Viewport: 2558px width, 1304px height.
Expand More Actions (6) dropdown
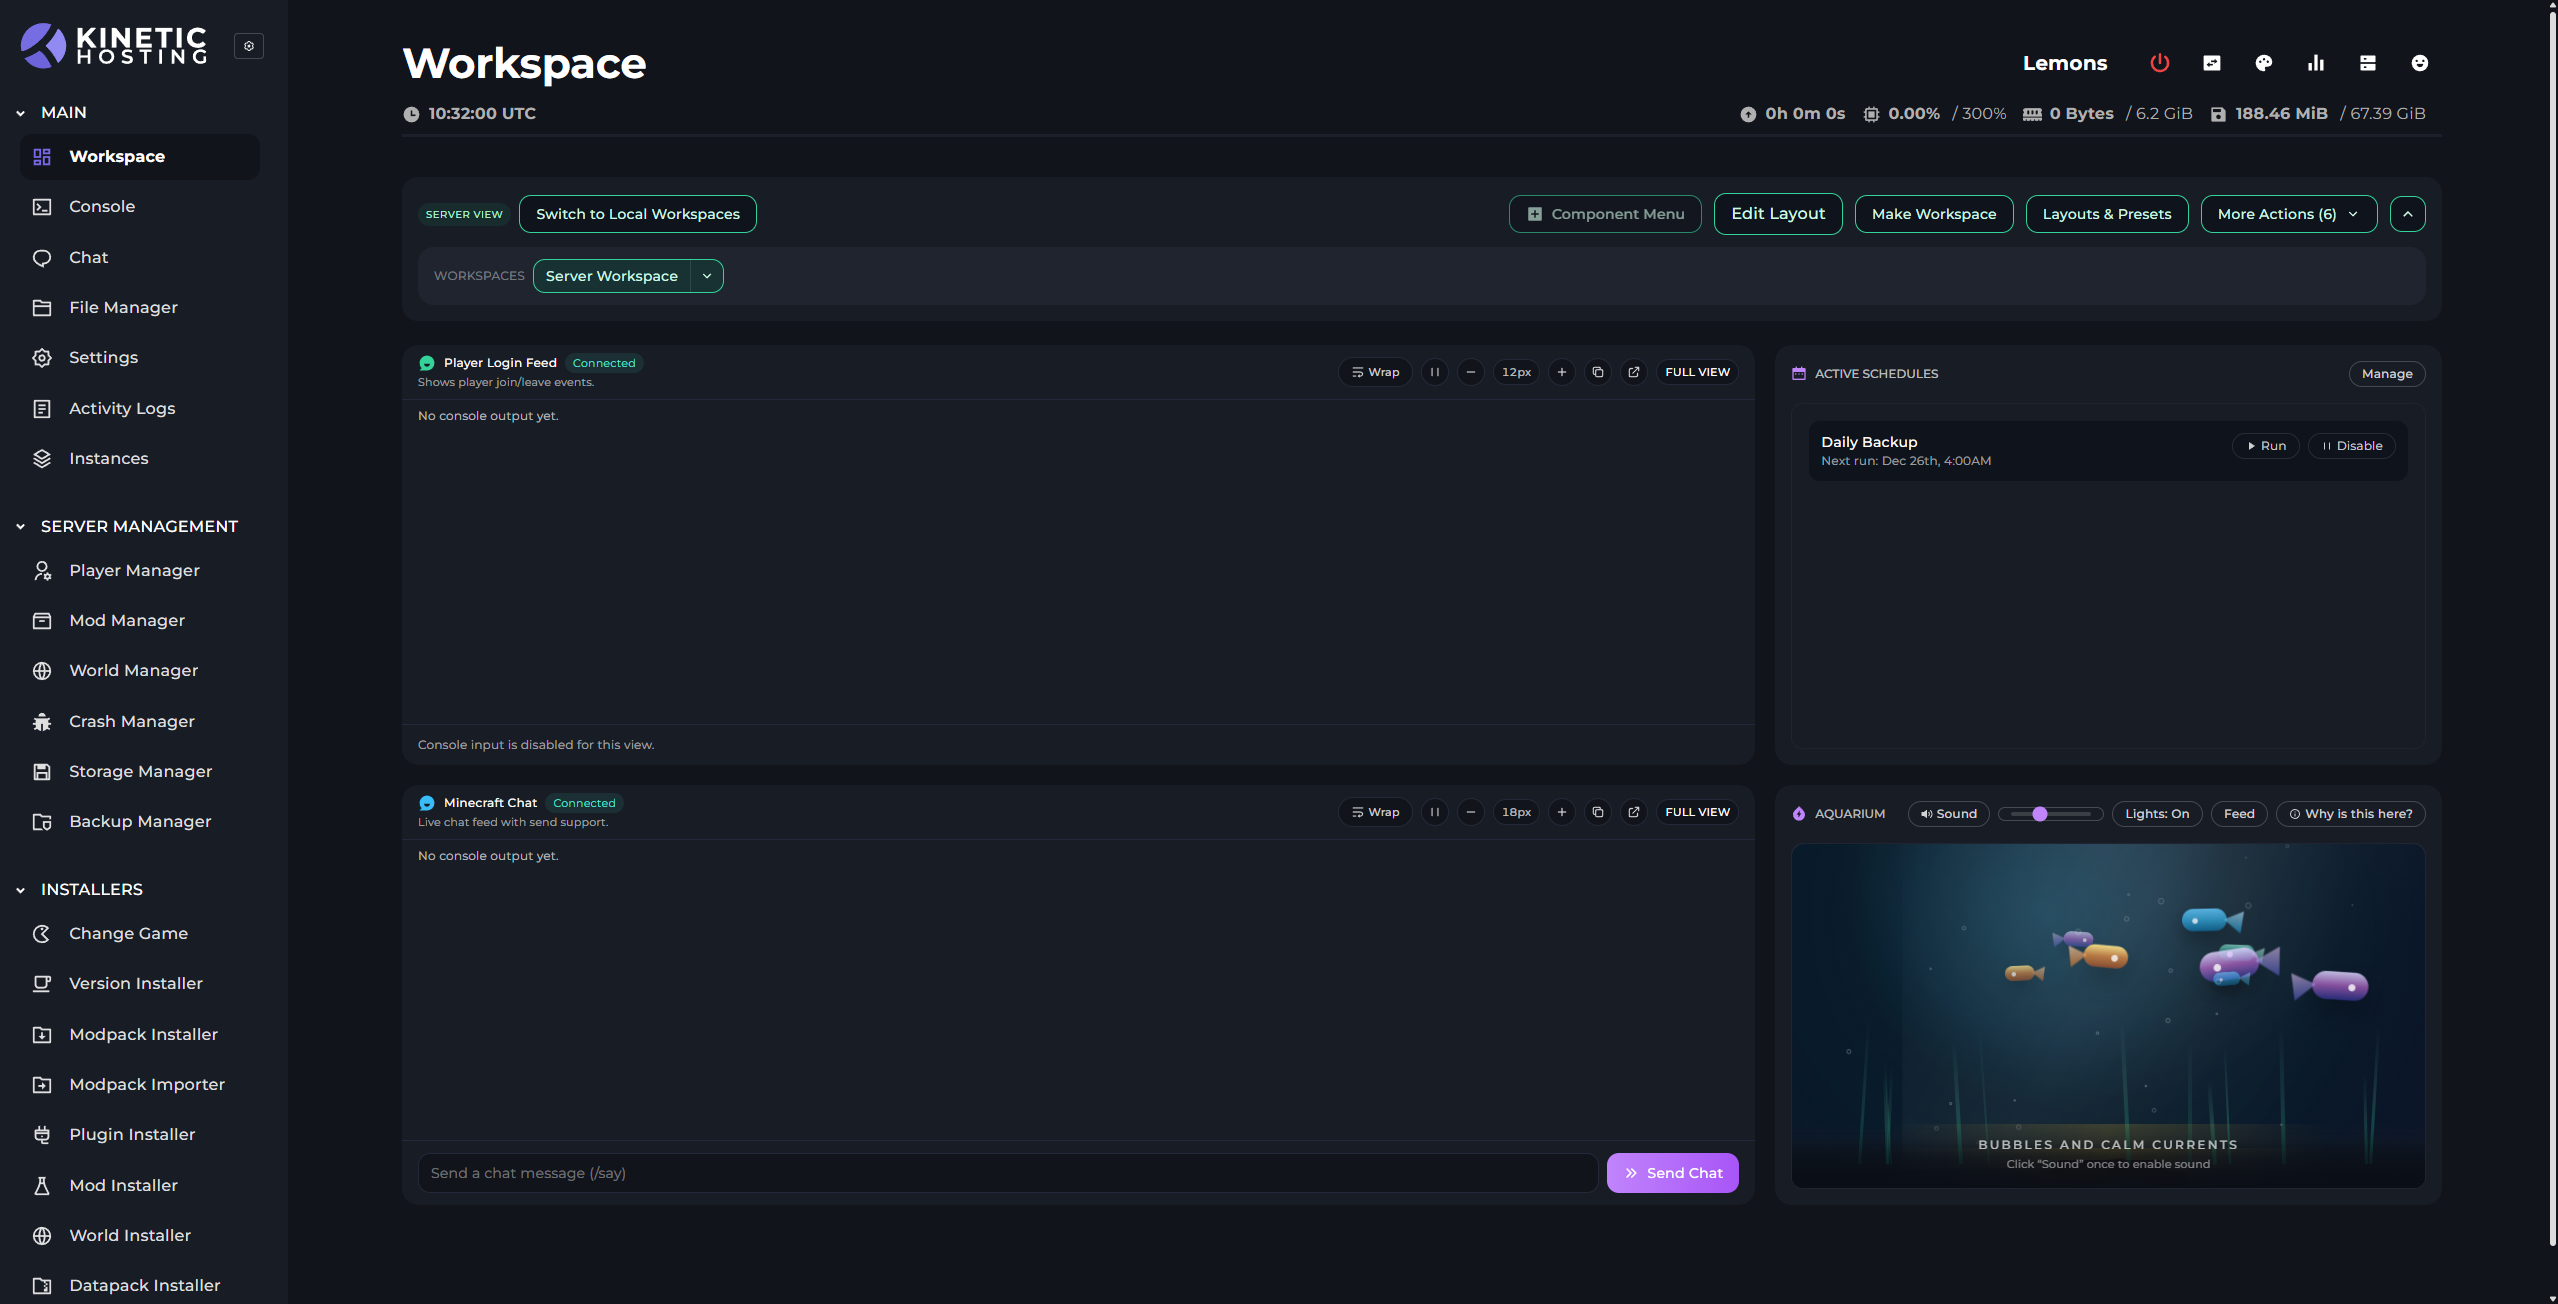pyautogui.click(x=2288, y=214)
